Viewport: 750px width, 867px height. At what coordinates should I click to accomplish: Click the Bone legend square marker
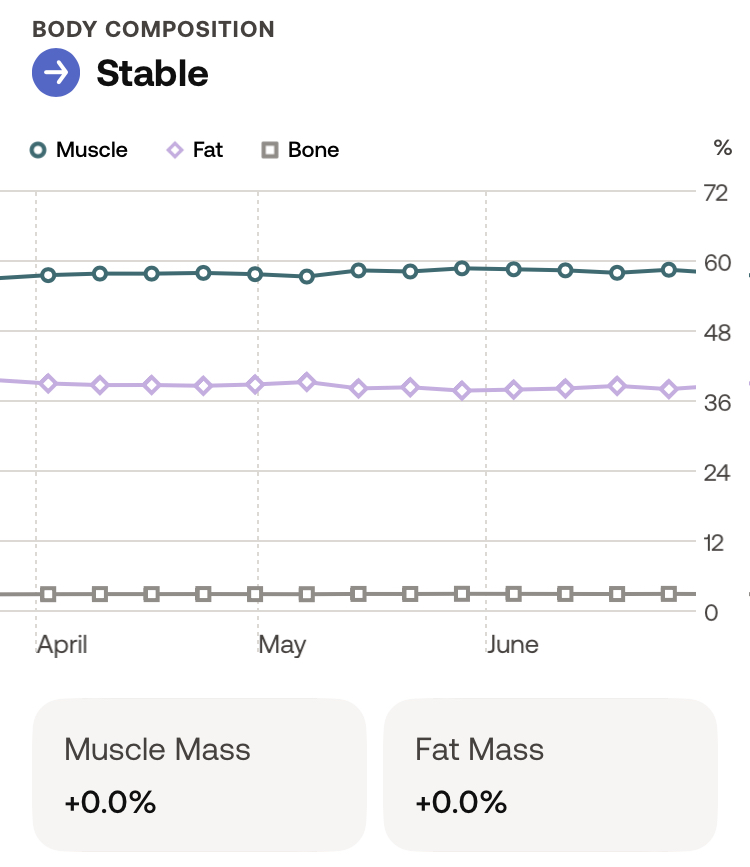269,150
